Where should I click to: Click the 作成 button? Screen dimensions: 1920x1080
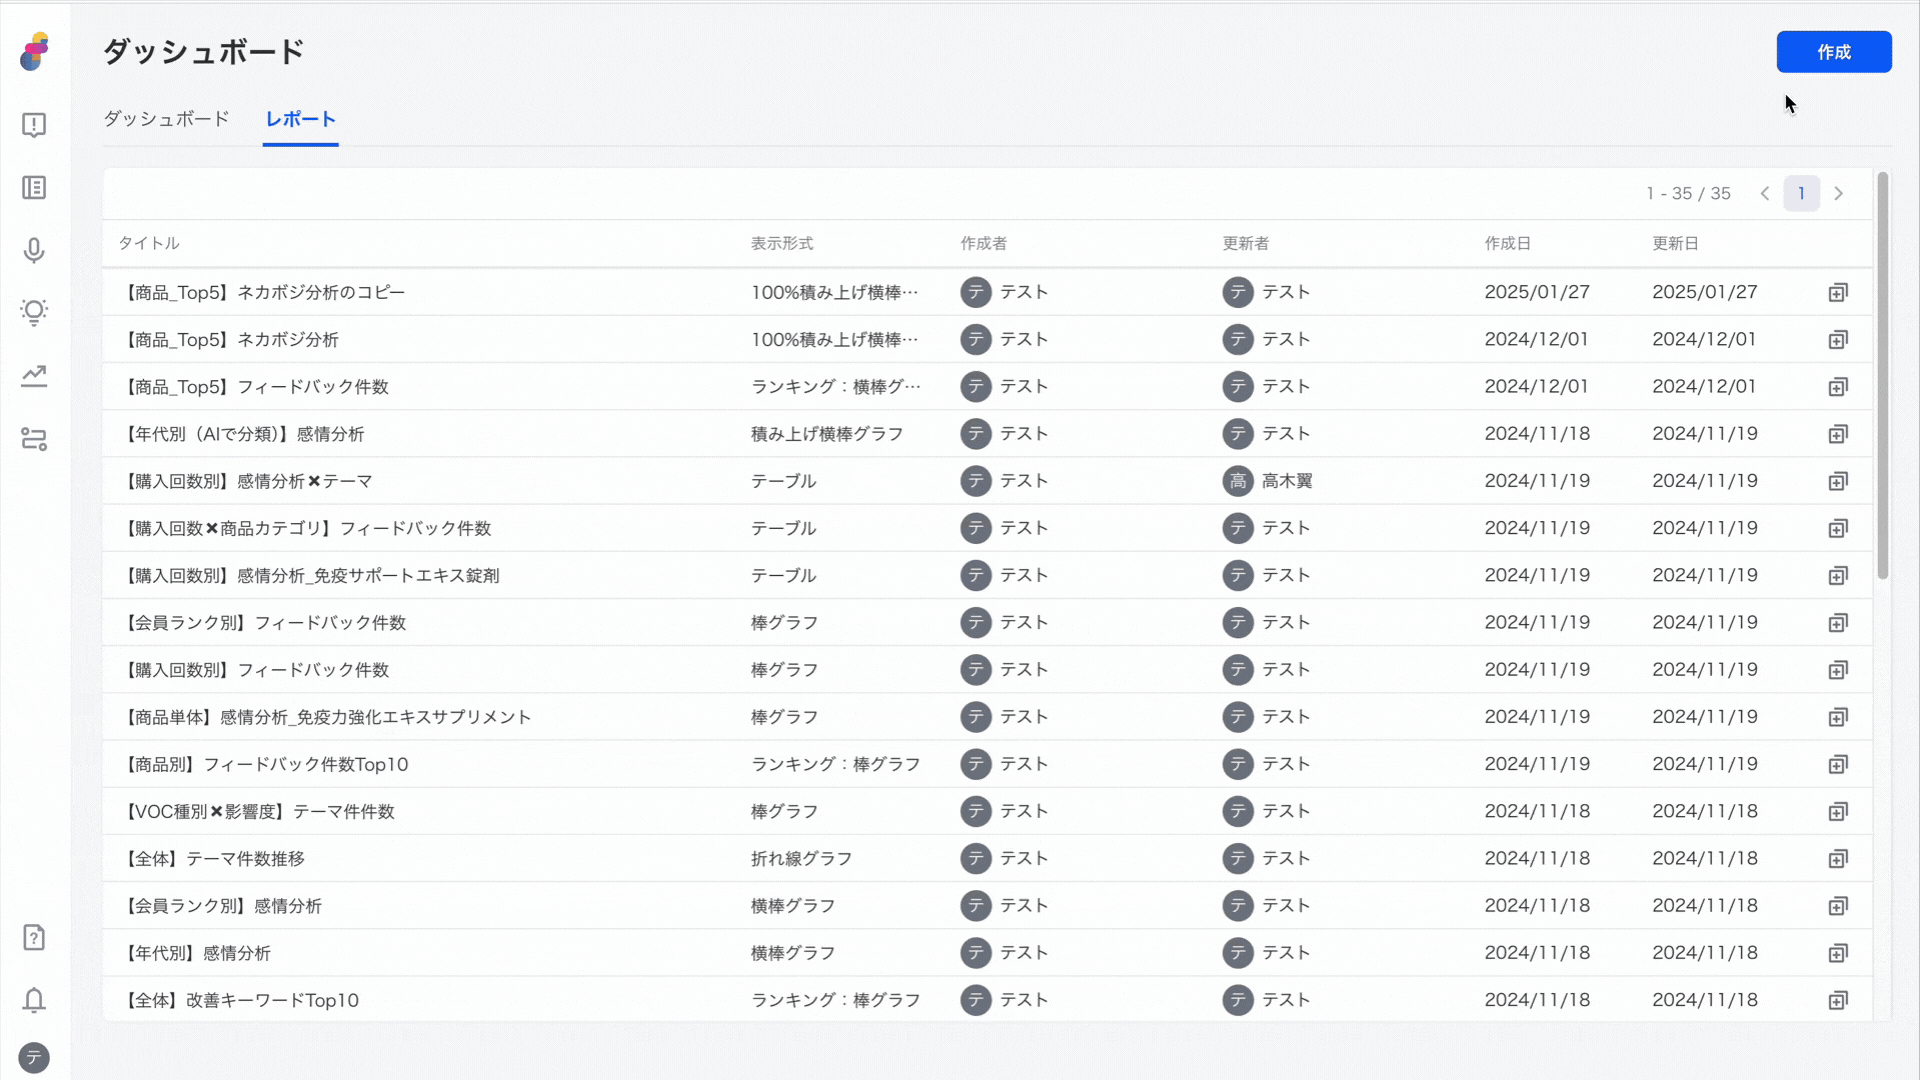point(1833,52)
